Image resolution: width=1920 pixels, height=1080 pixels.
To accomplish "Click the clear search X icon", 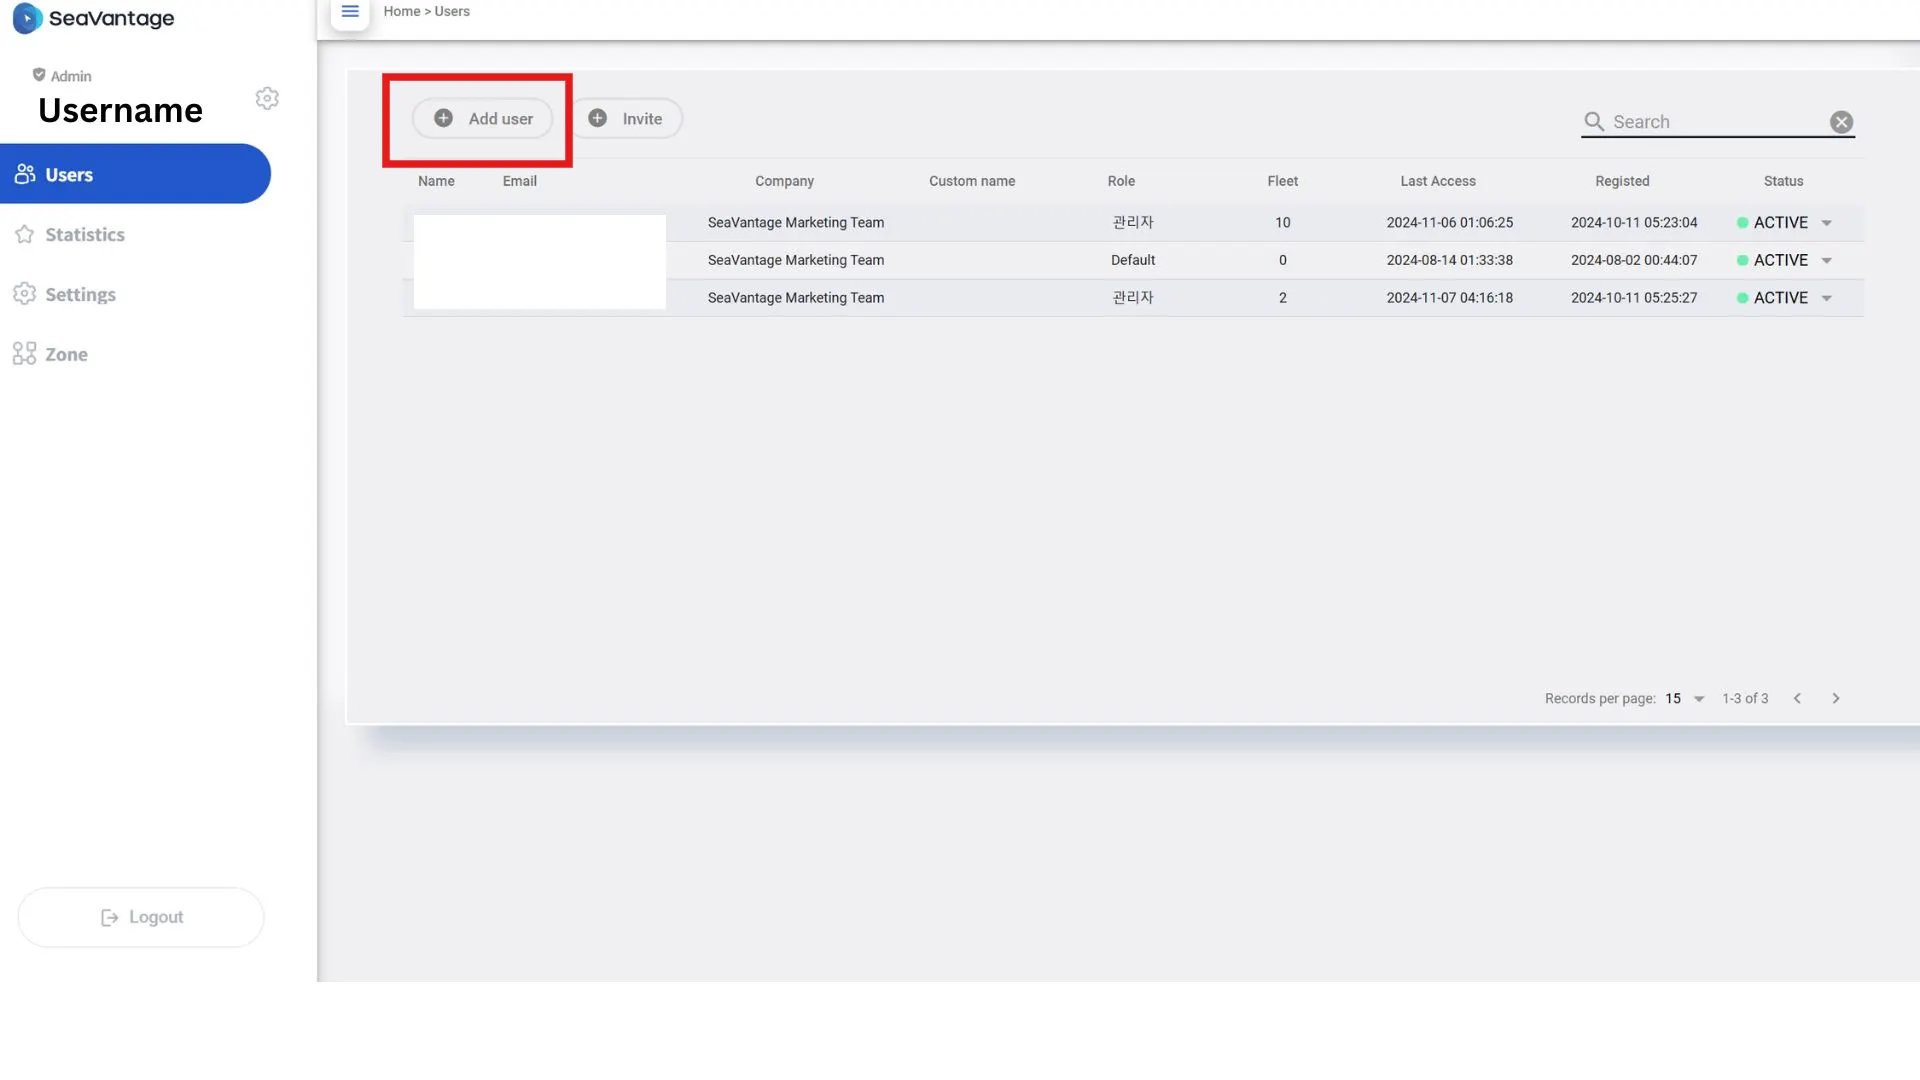I will point(1841,122).
